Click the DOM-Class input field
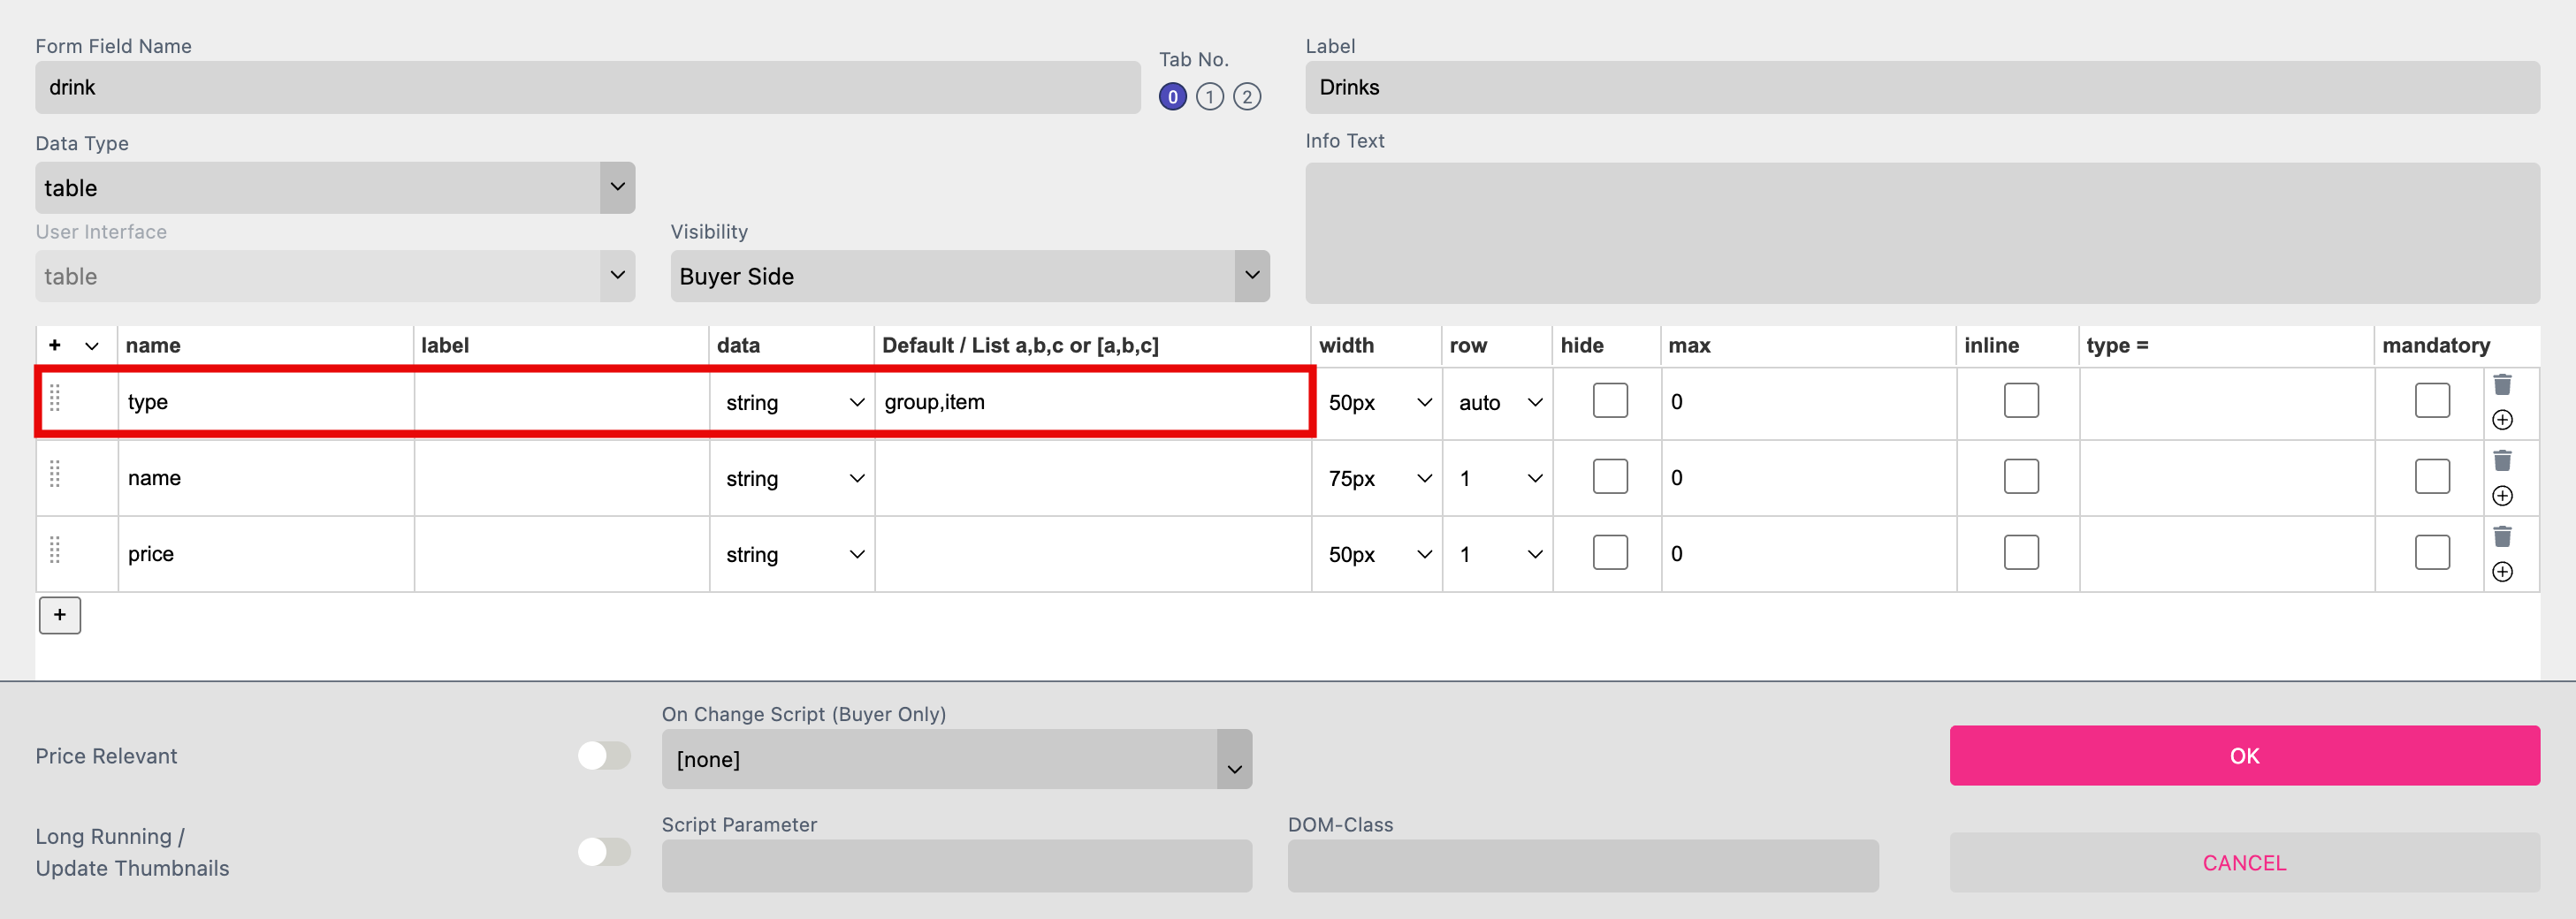 1583,866
